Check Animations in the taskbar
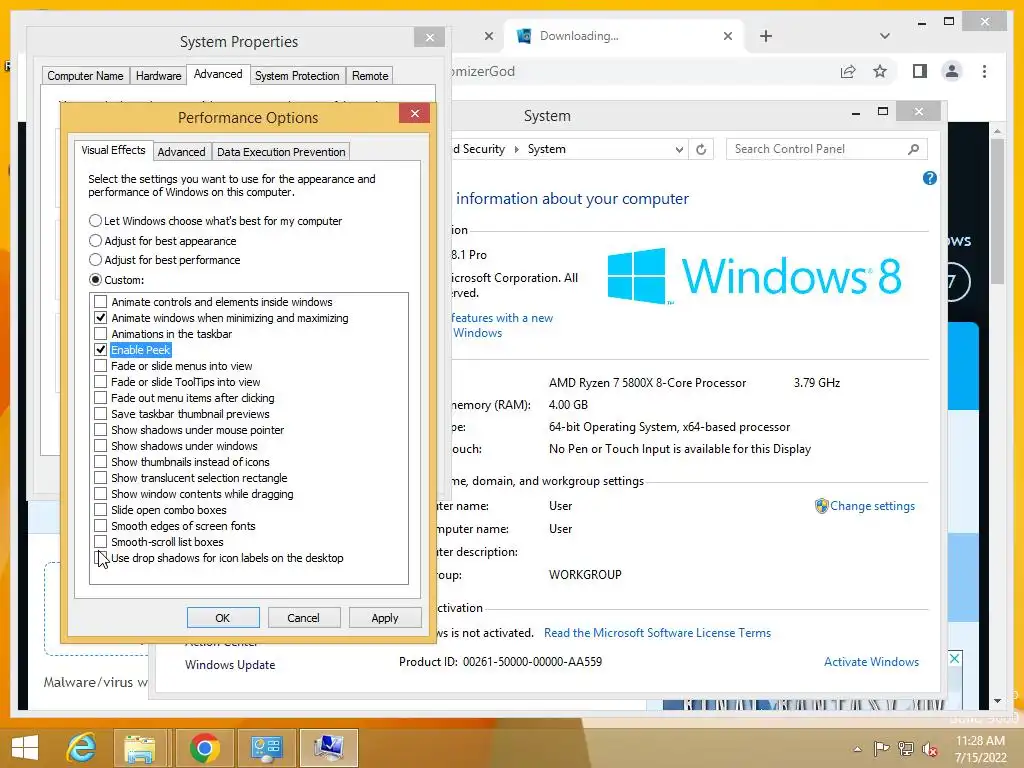Image resolution: width=1024 pixels, height=768 pixels. [101, 334]
